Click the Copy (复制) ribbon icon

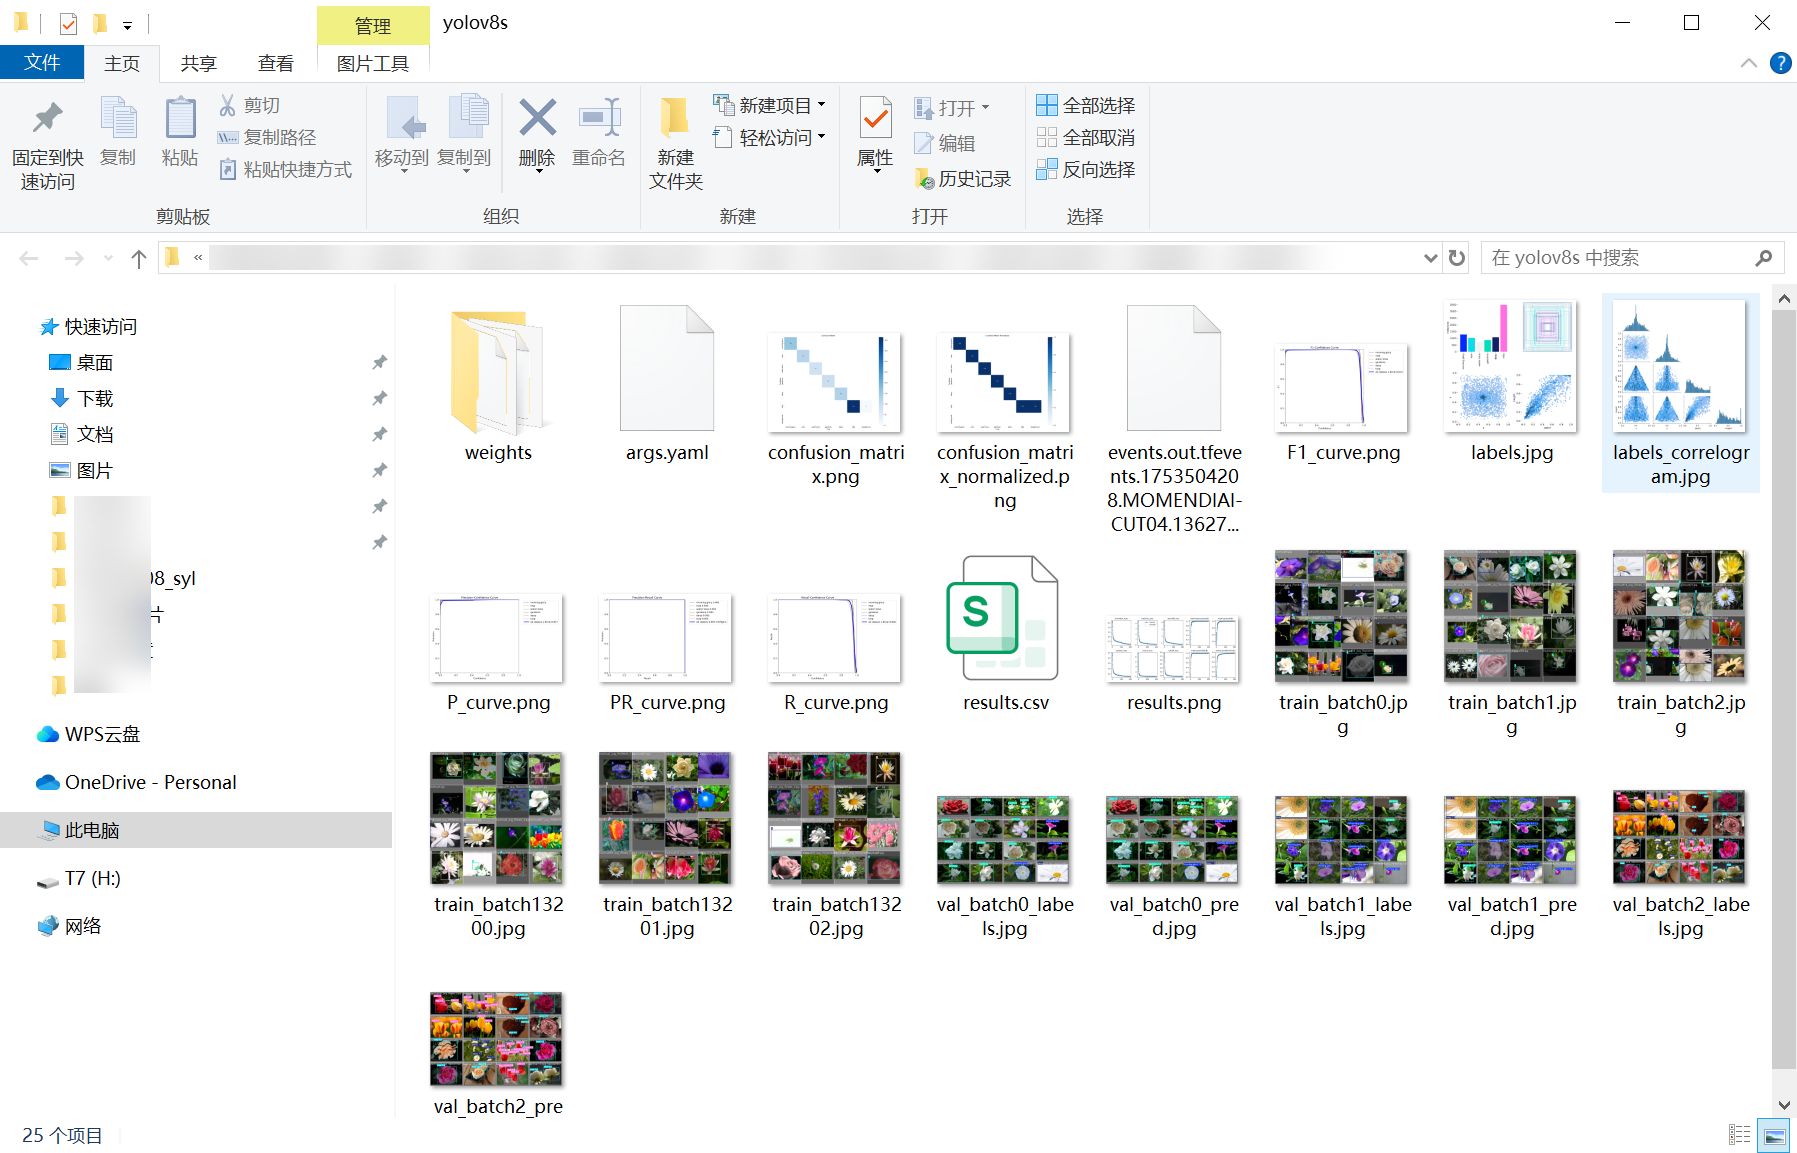click(x=118, y=119)
